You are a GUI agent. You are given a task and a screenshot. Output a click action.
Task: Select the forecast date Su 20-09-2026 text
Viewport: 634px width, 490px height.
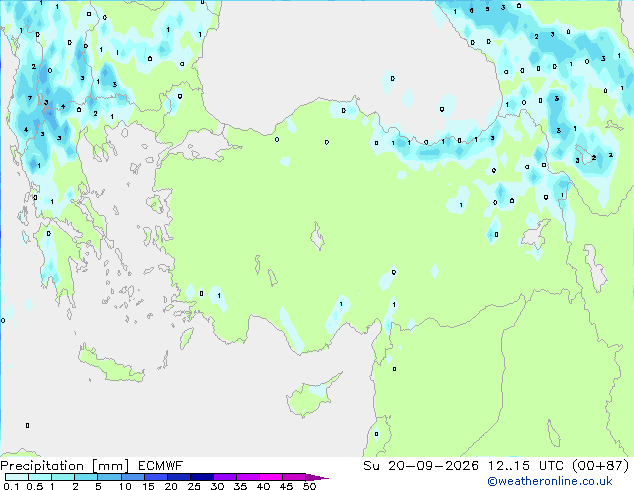coord(421,466)
